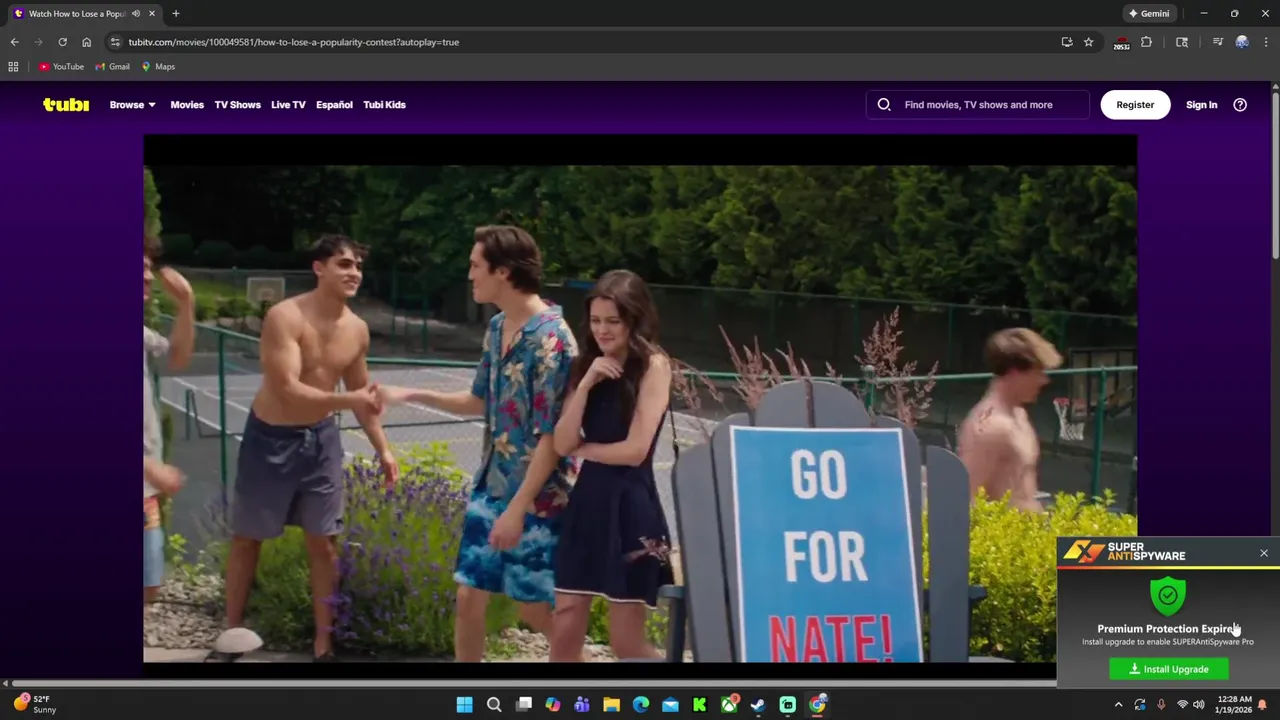Screen dimensions: 1280x720
Task: Click the Sign In link
Action: (1201, 104)
